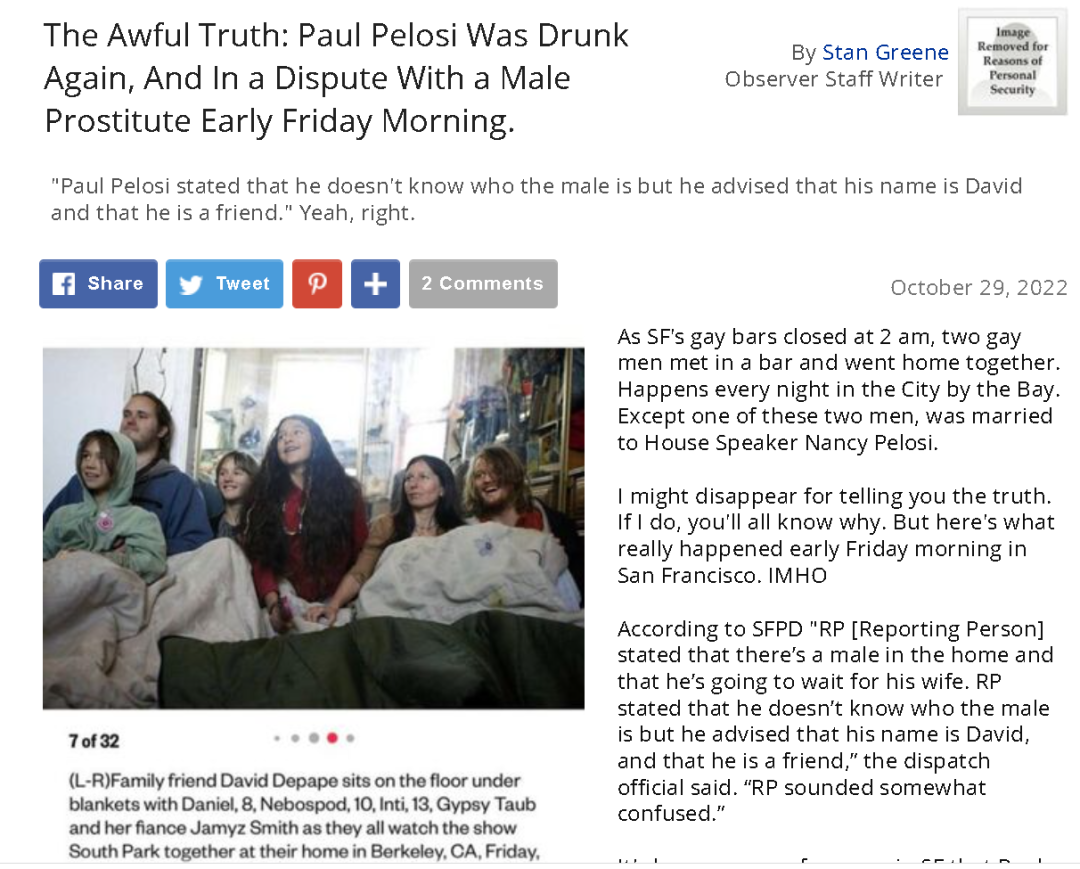Open author Stan Greene's profile link

point(885,52)
